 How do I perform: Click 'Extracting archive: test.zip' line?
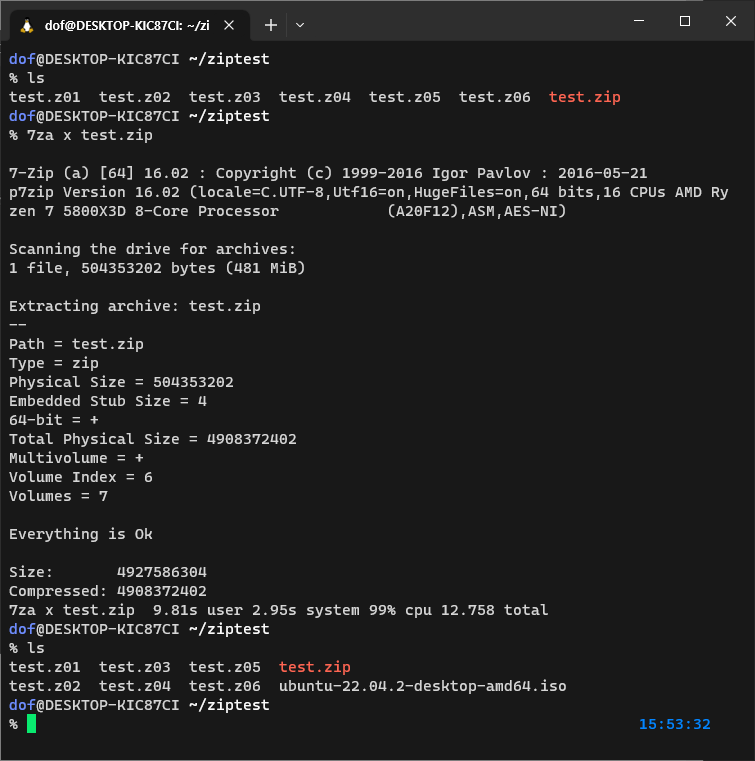coord(135,306)
